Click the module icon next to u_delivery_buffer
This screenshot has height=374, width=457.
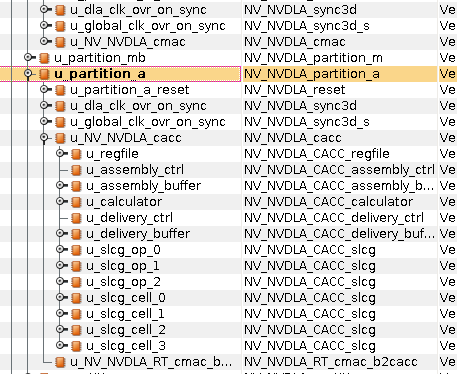76,234
